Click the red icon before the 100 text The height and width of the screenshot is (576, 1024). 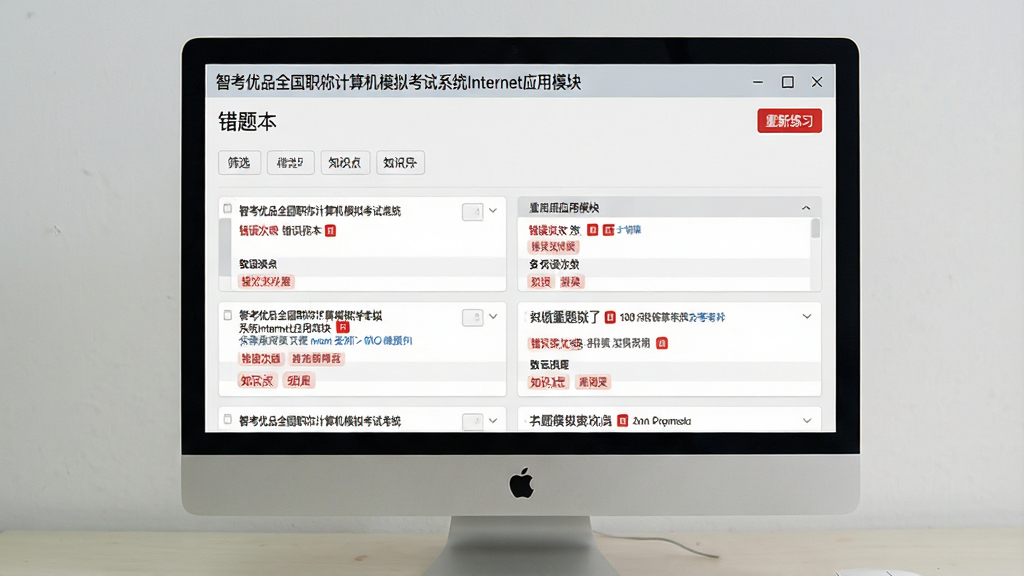610,317
